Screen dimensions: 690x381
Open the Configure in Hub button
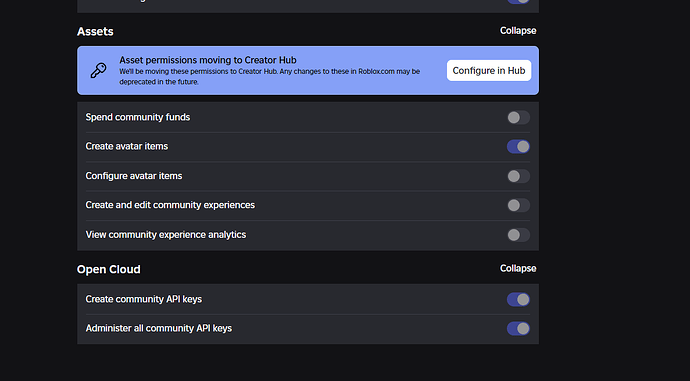coord(489,70)
